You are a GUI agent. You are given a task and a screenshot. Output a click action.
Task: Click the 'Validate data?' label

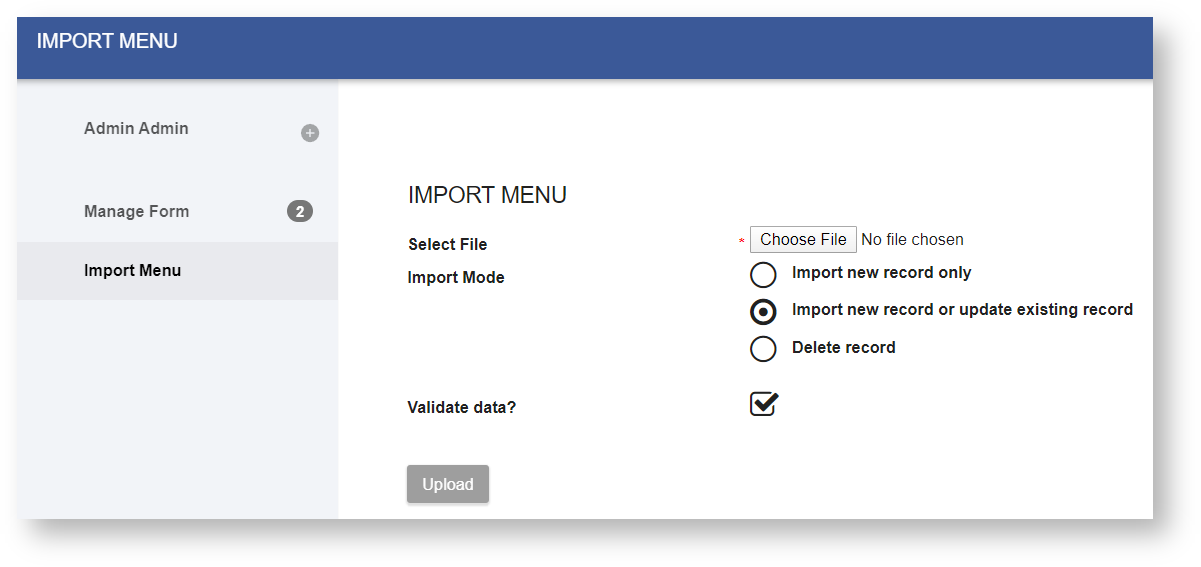(461, 408)
